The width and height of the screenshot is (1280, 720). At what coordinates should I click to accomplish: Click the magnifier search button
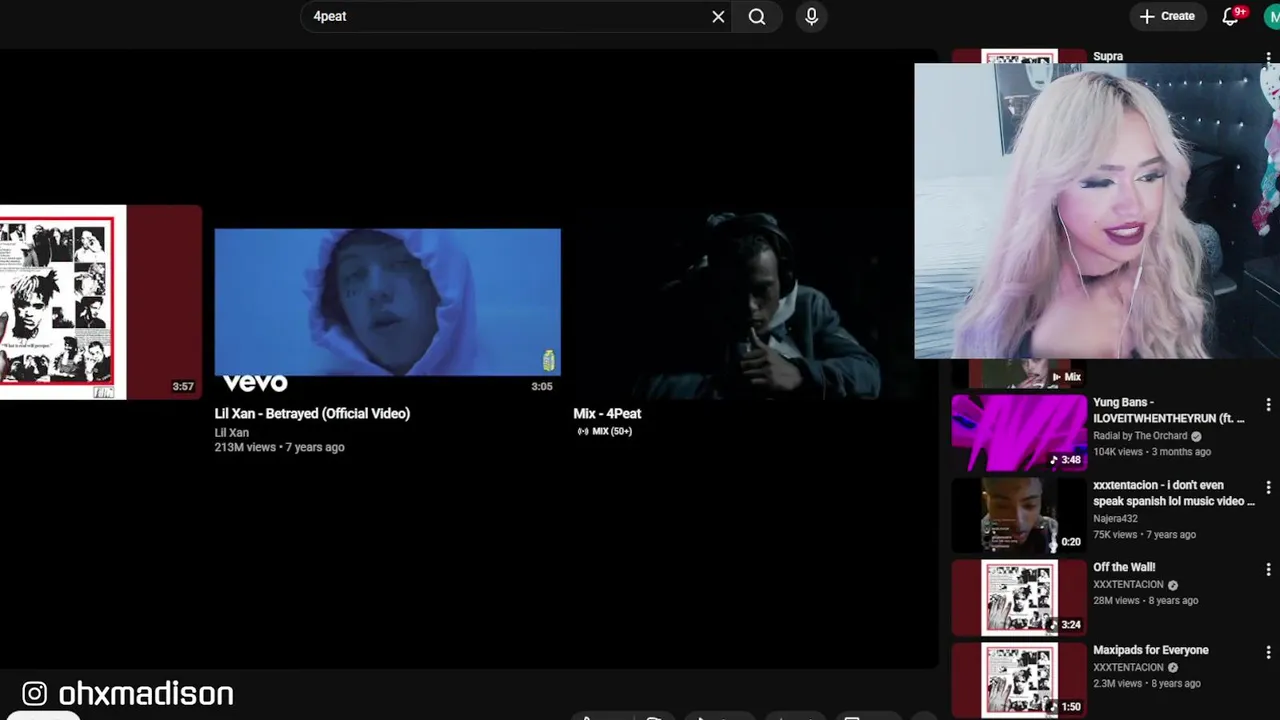pos(757,16)
